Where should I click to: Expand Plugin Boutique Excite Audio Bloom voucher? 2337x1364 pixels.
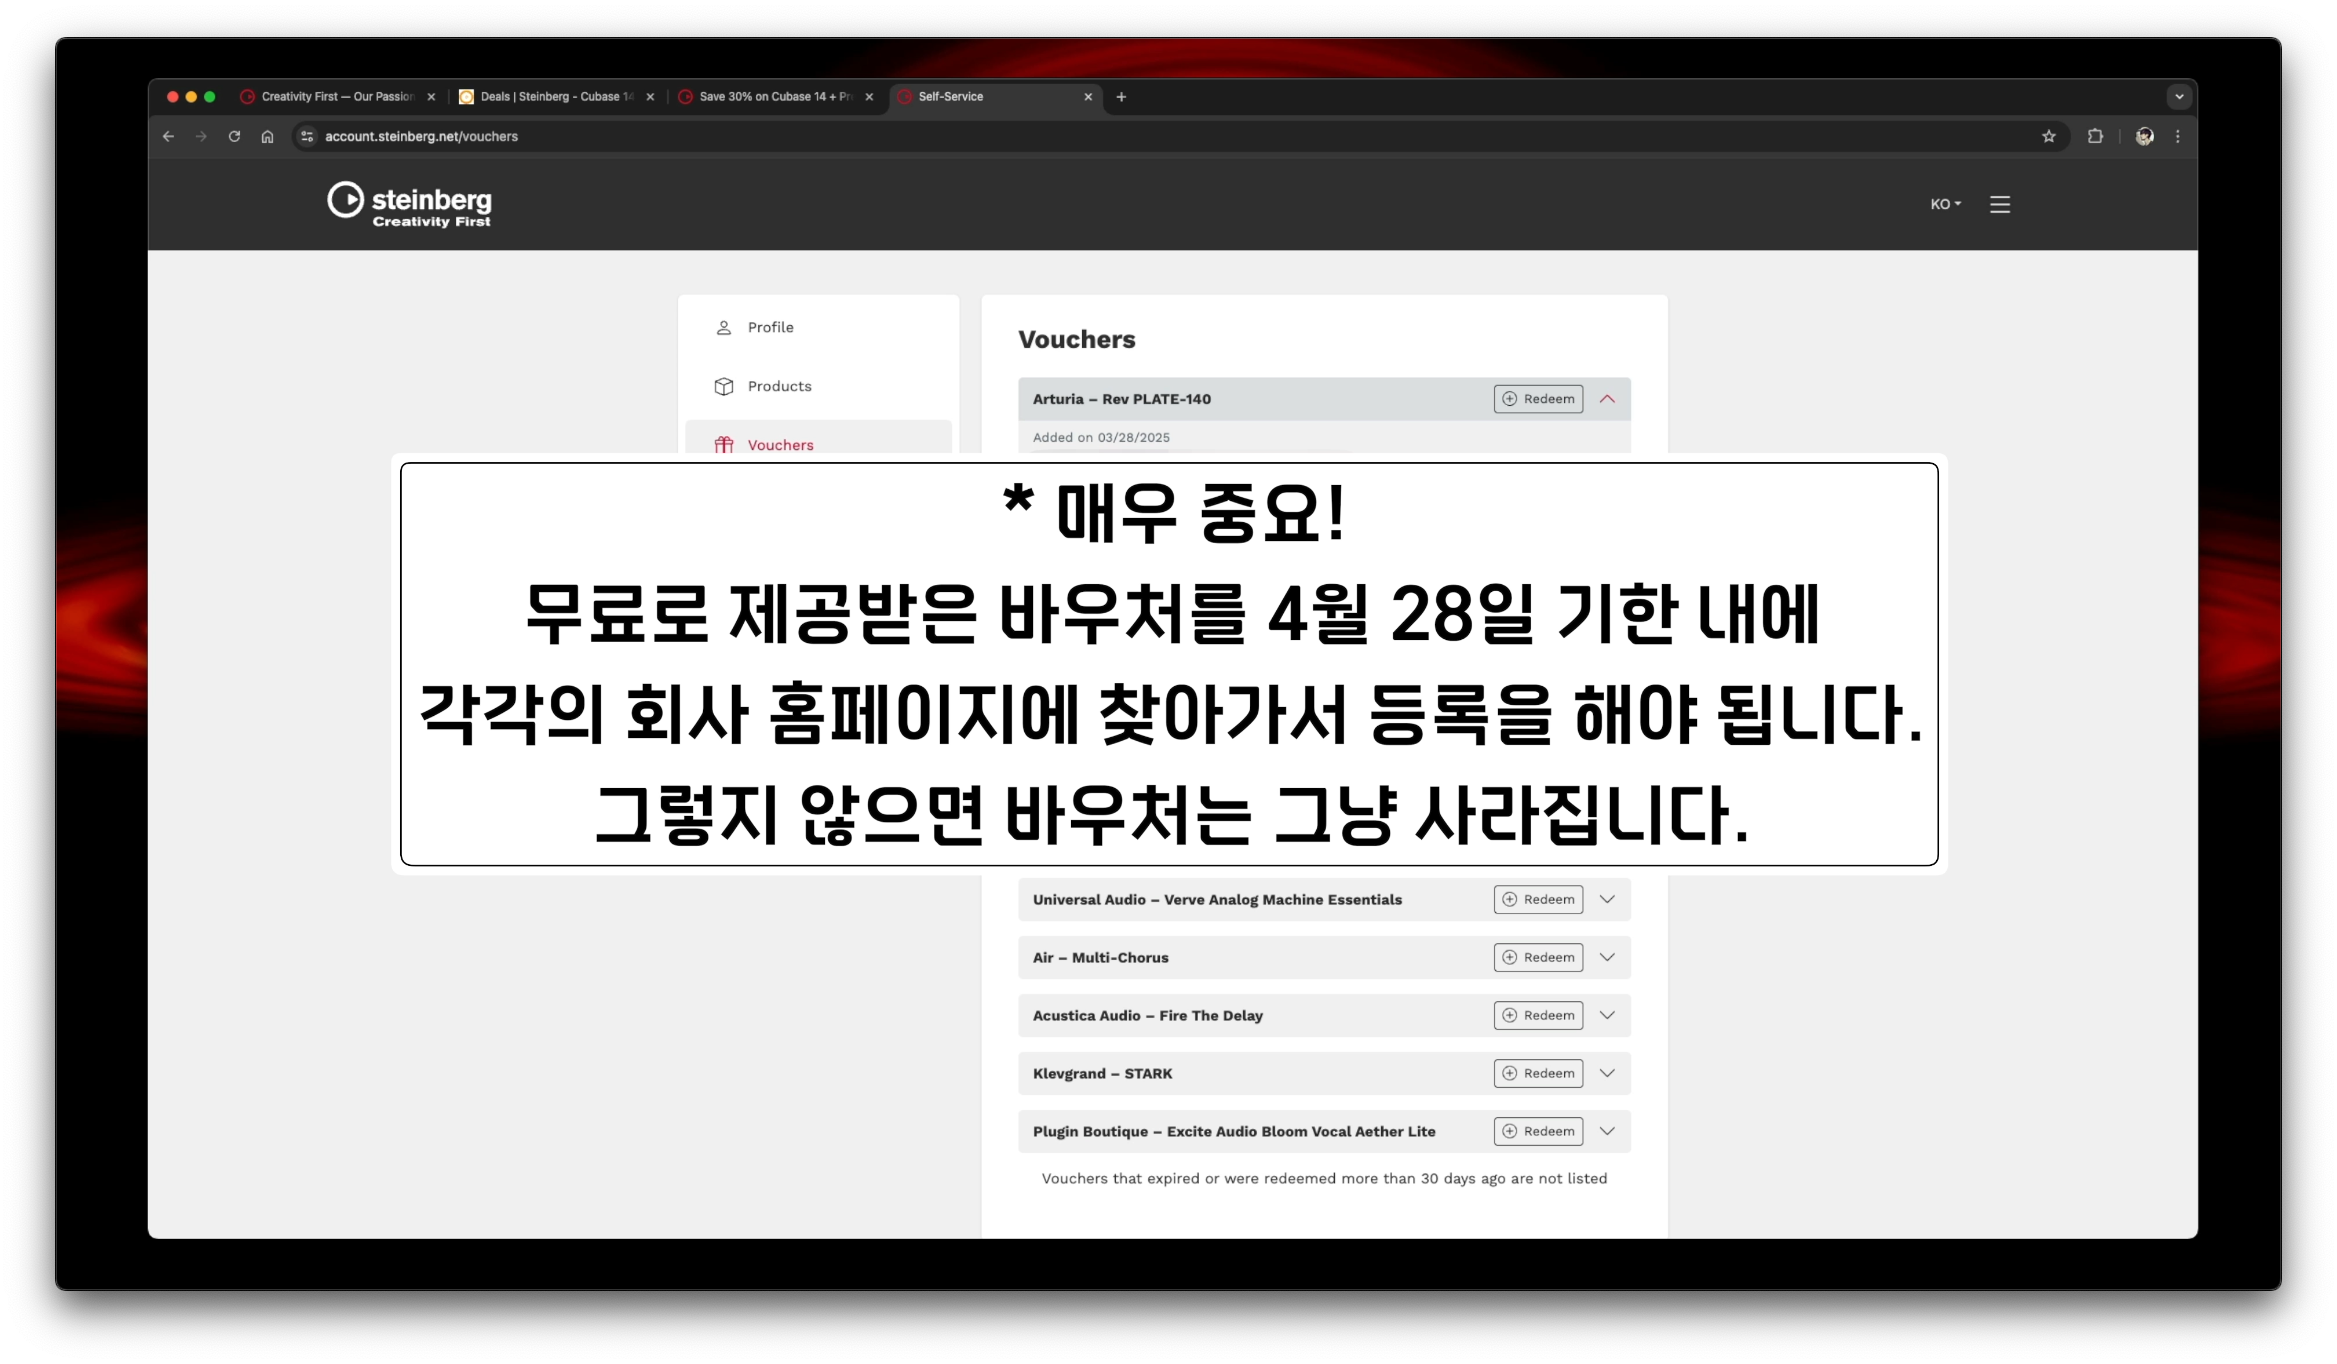[x=1607, y=1132]
